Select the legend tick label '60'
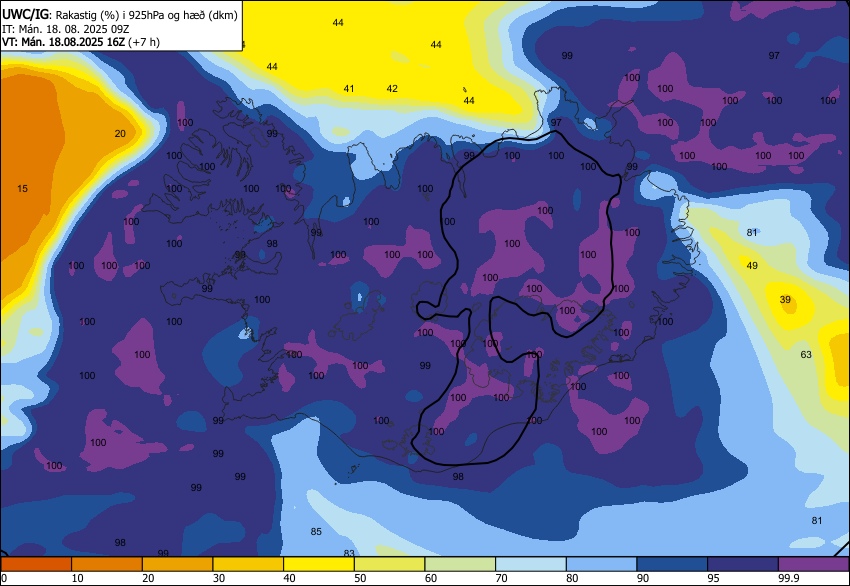 tap(431, 578)
